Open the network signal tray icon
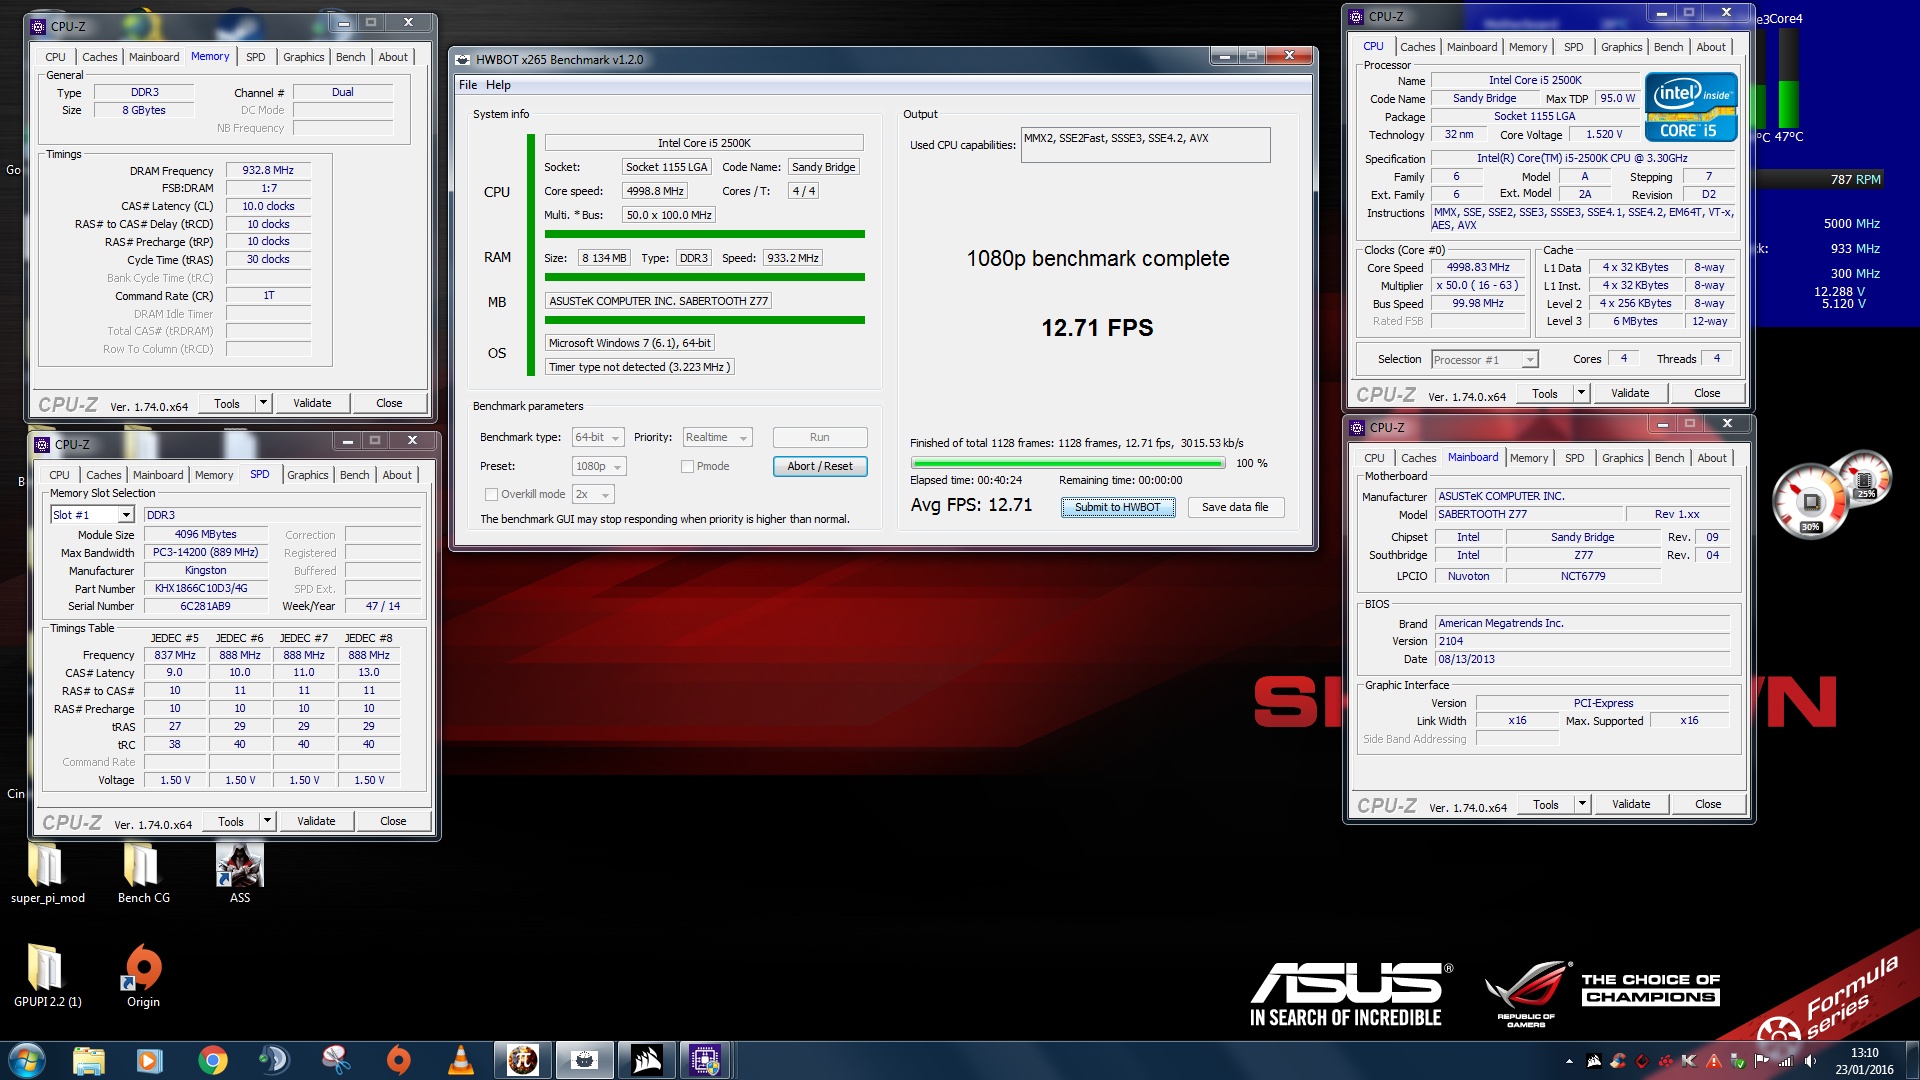Screen dimensions: 1920x1080 click(x=1786, y=1061)
